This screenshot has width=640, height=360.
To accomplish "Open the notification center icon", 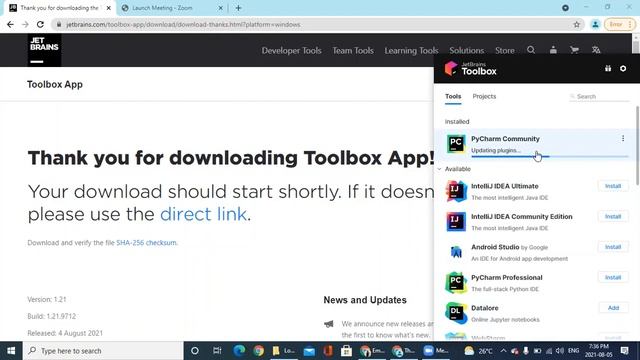I will pos(624,351).
